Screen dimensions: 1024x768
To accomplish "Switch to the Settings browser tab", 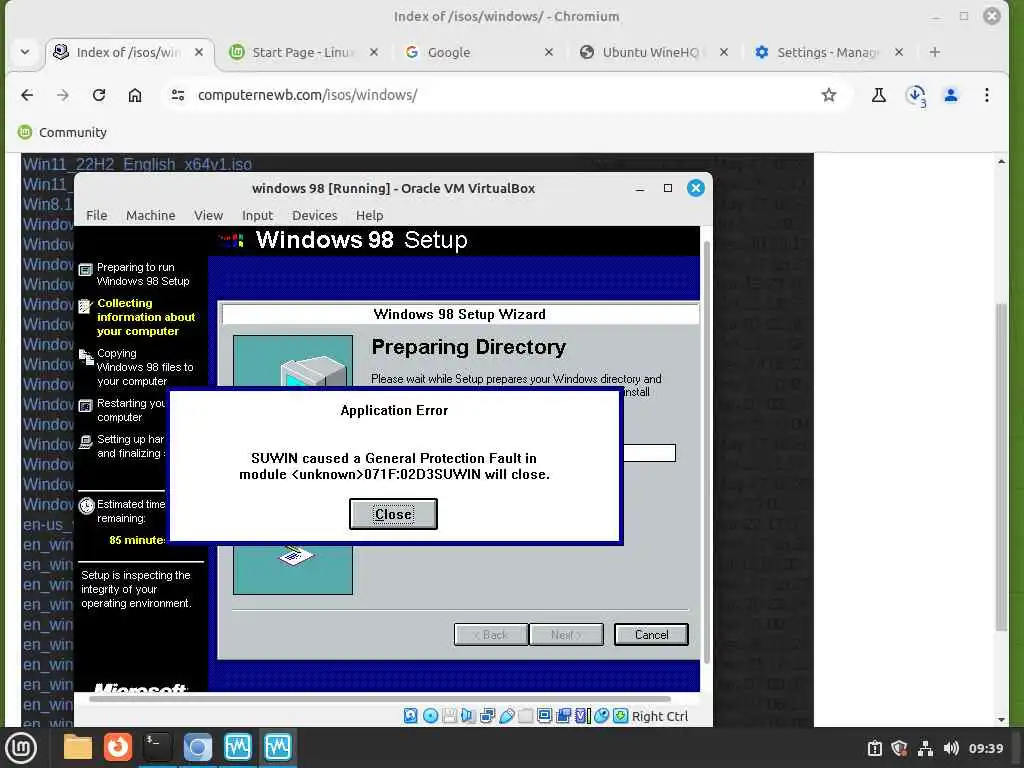I will point(827,52).
